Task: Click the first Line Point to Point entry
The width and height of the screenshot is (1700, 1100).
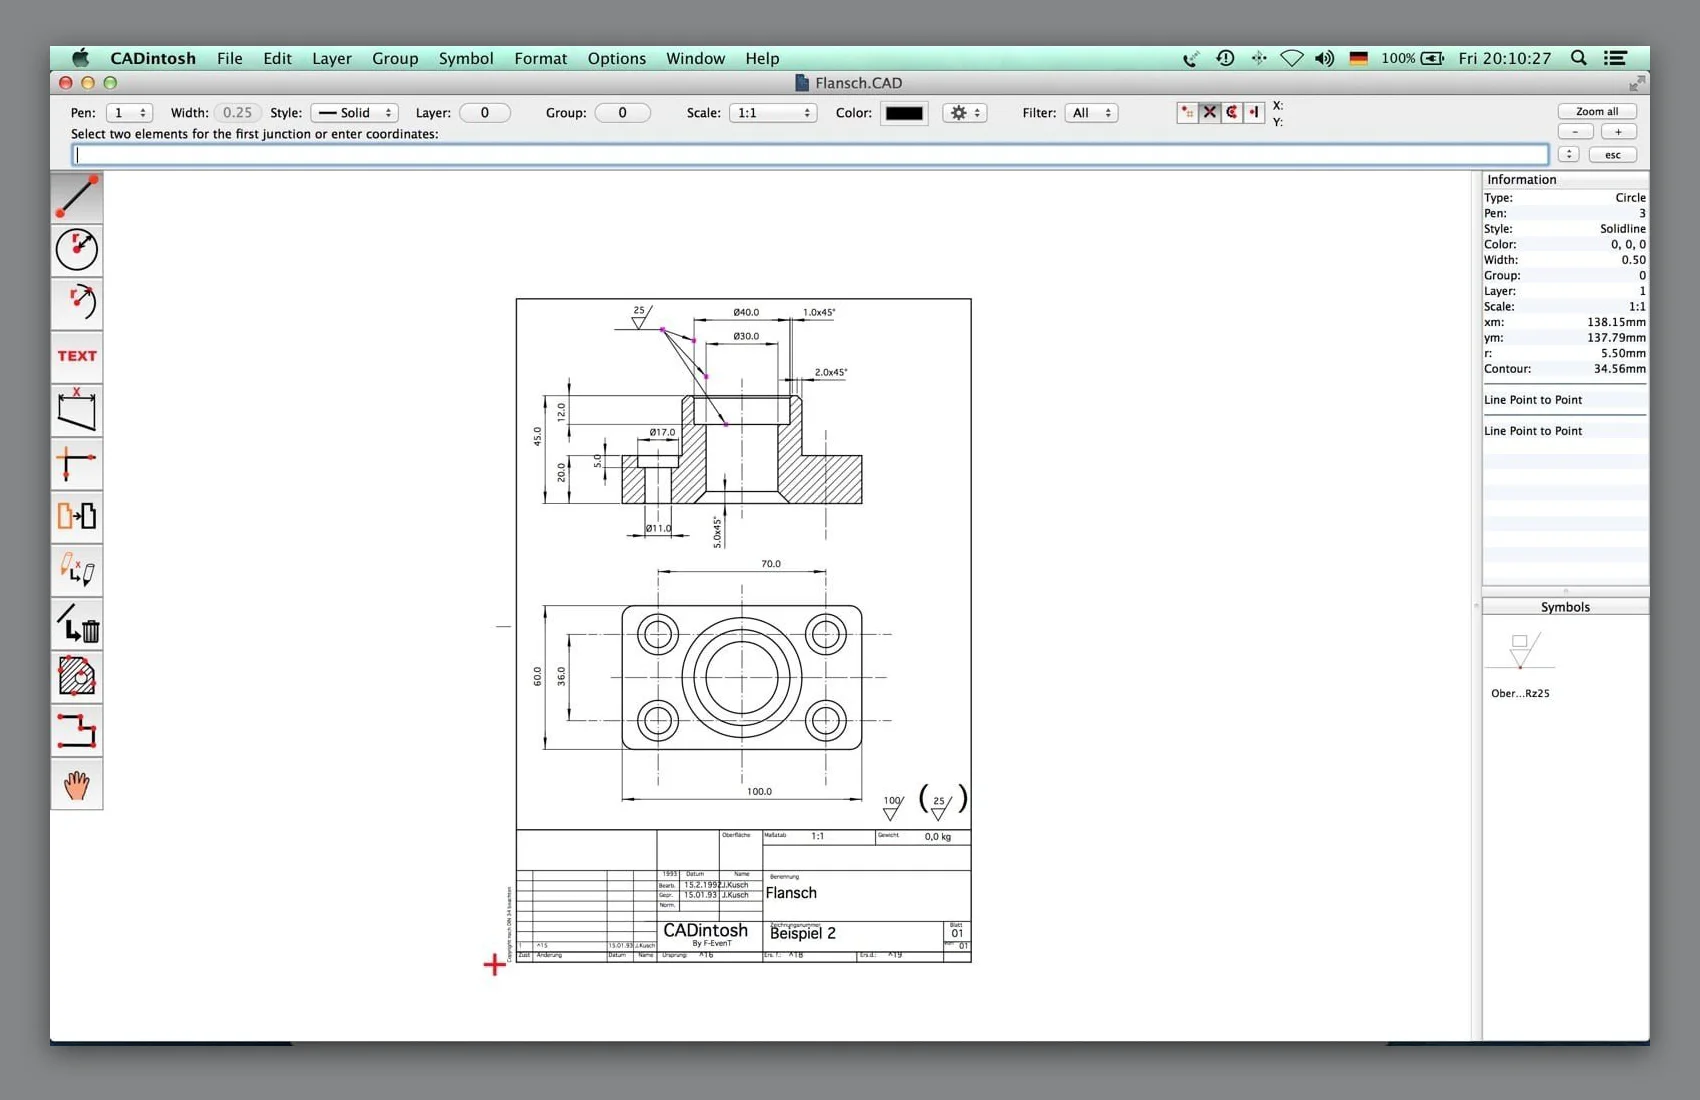Action: click(x=1533, y=400)
